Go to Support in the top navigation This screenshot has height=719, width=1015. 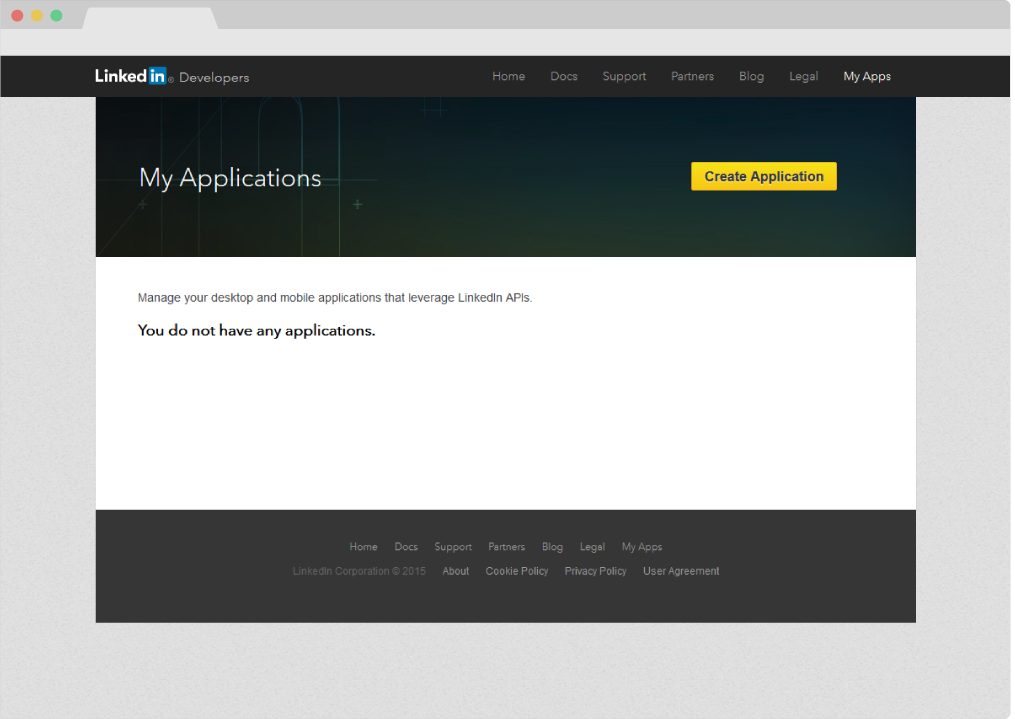[624, 77]
